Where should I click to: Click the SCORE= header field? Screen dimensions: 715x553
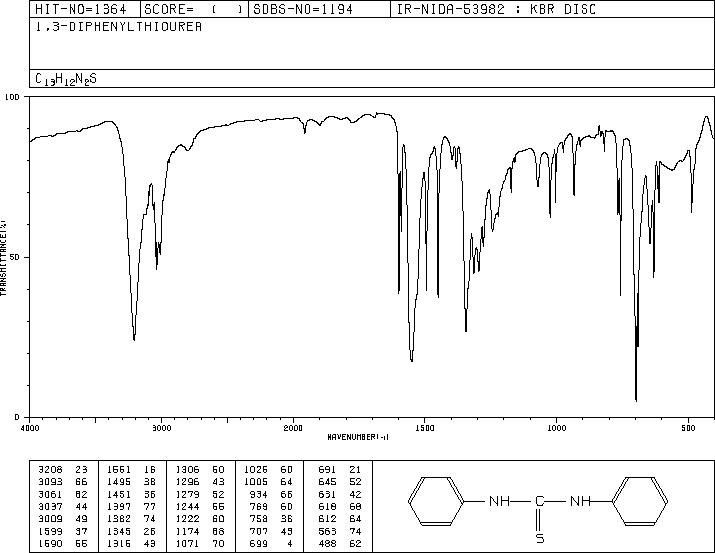(194, 9)
